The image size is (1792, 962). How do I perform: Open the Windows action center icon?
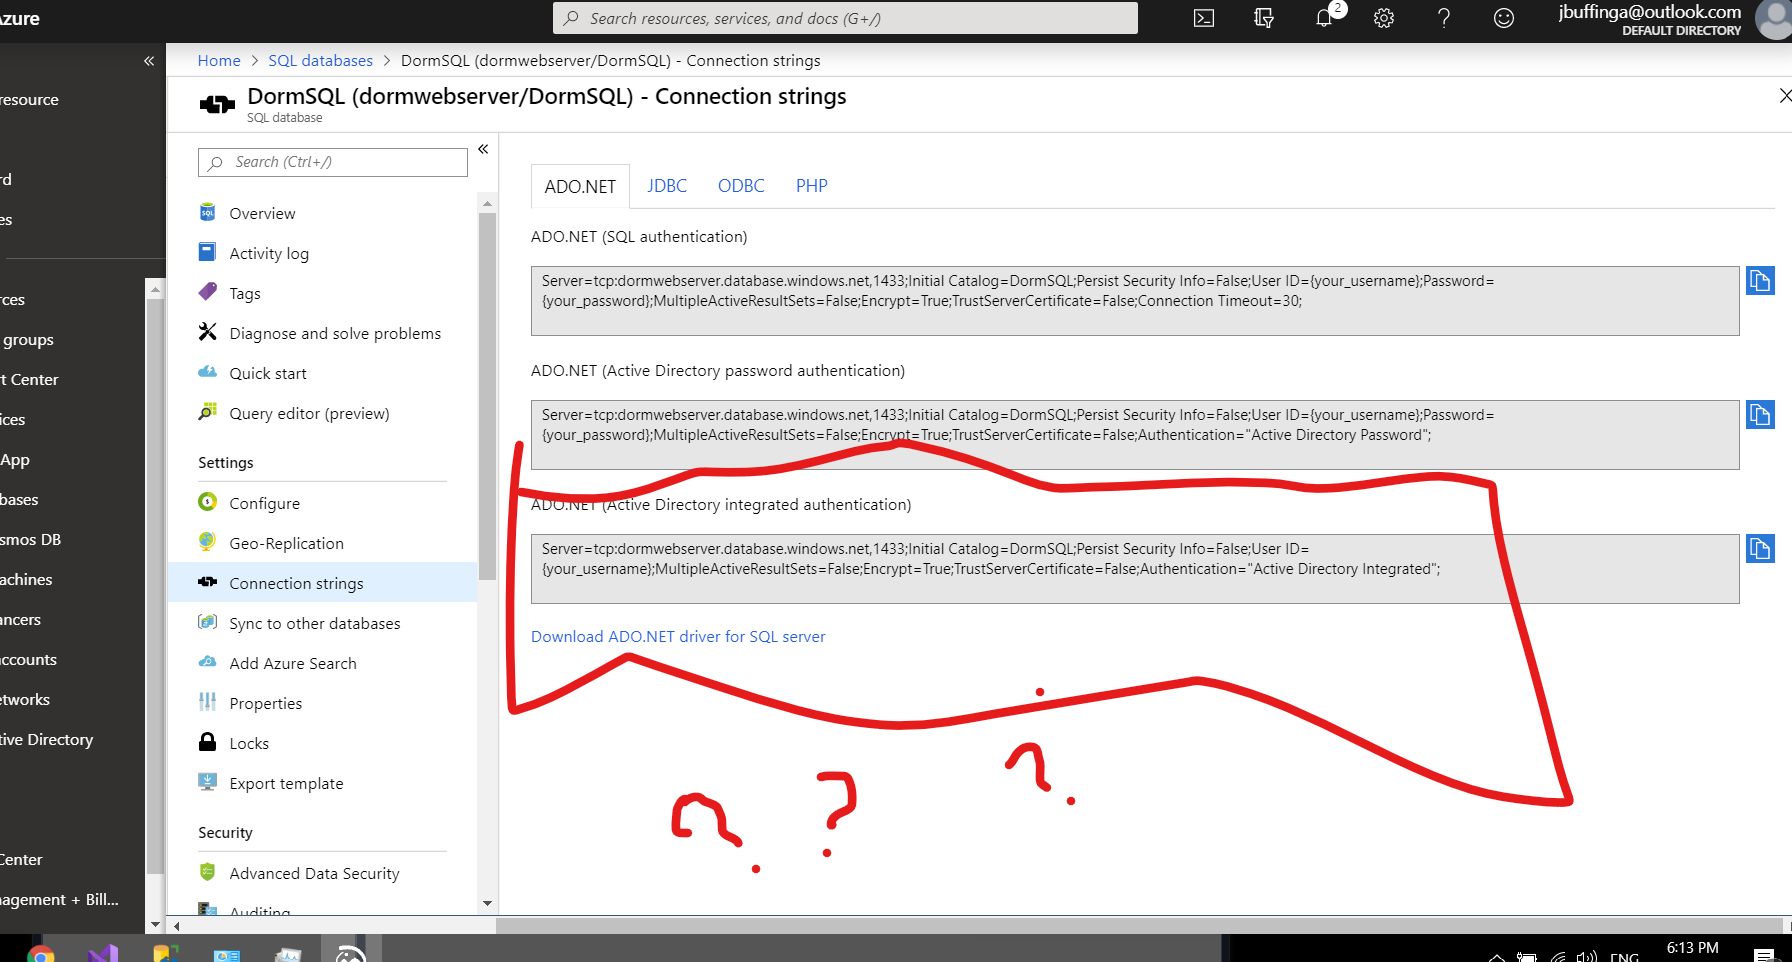1764,955
